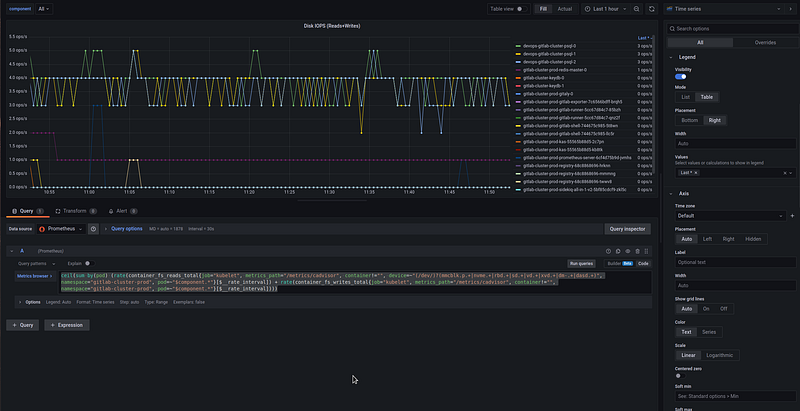The width and height of the screenshot is (800, 411).
Task: Add a new Expression
Action: [x=67, y=325]
